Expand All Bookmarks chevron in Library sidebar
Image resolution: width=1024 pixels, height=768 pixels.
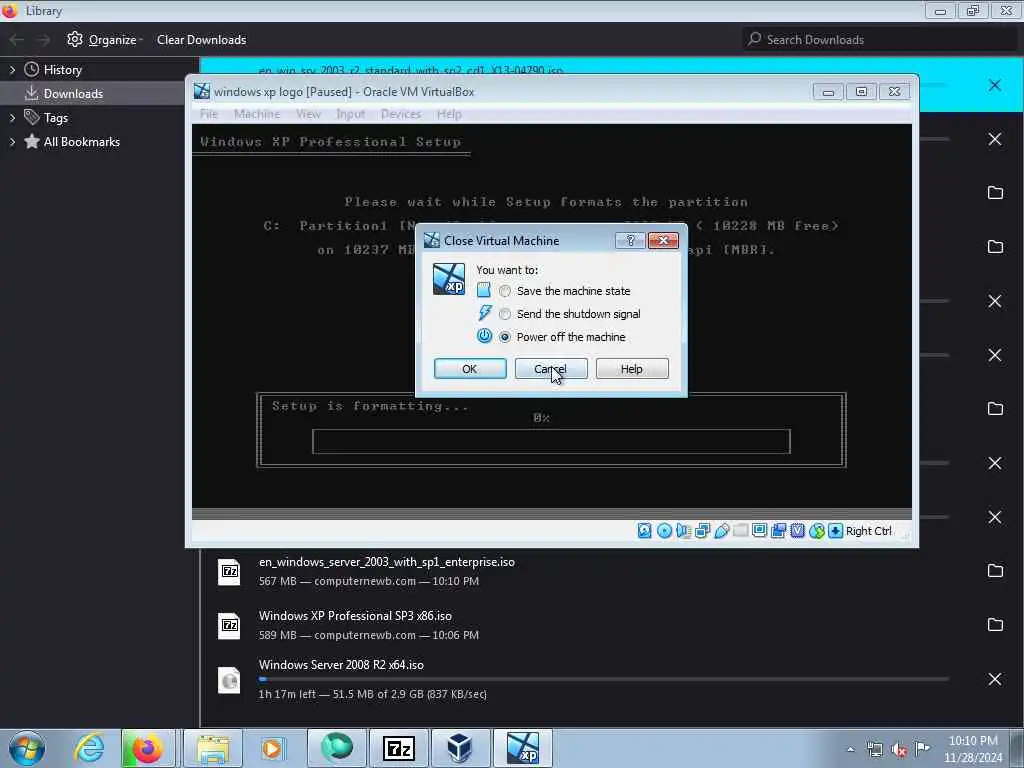pos(12,142)
